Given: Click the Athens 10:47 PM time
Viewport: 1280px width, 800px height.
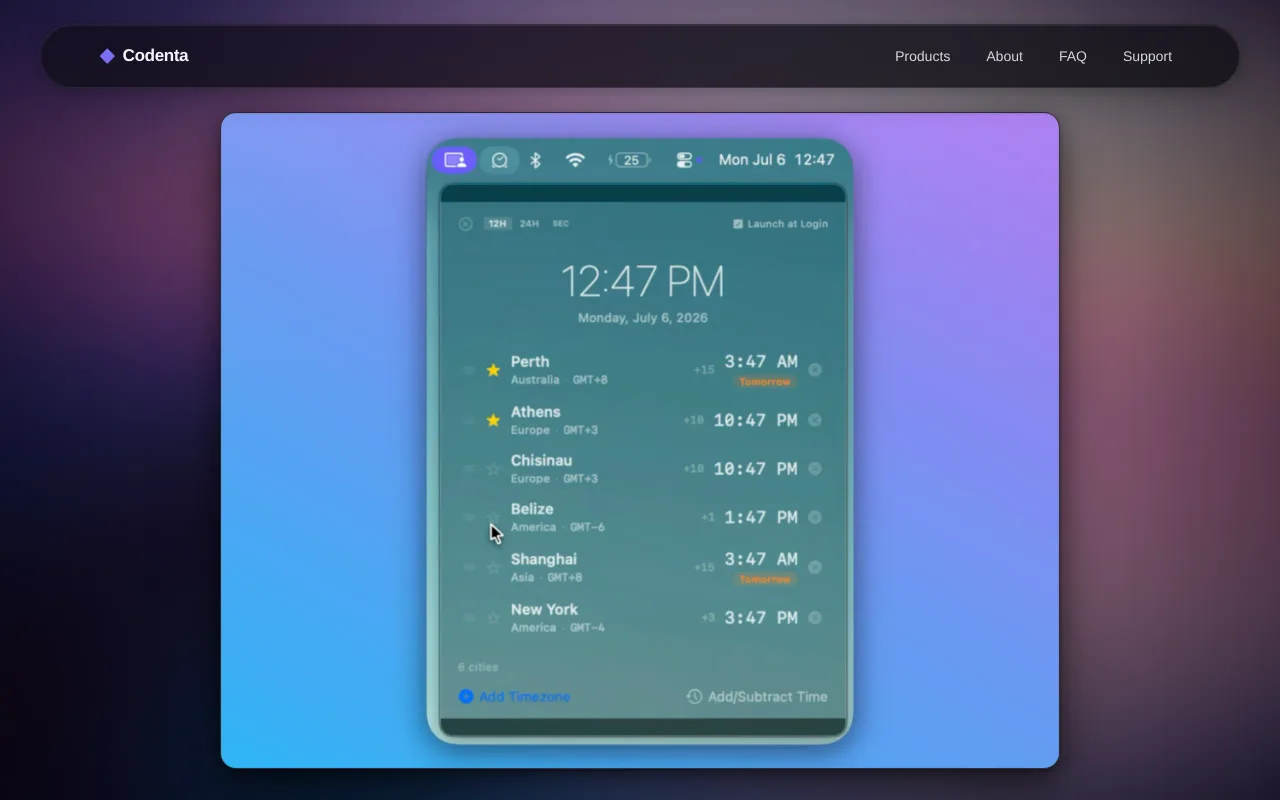Looking at the screenshot, I should click(x=755, y=420).
